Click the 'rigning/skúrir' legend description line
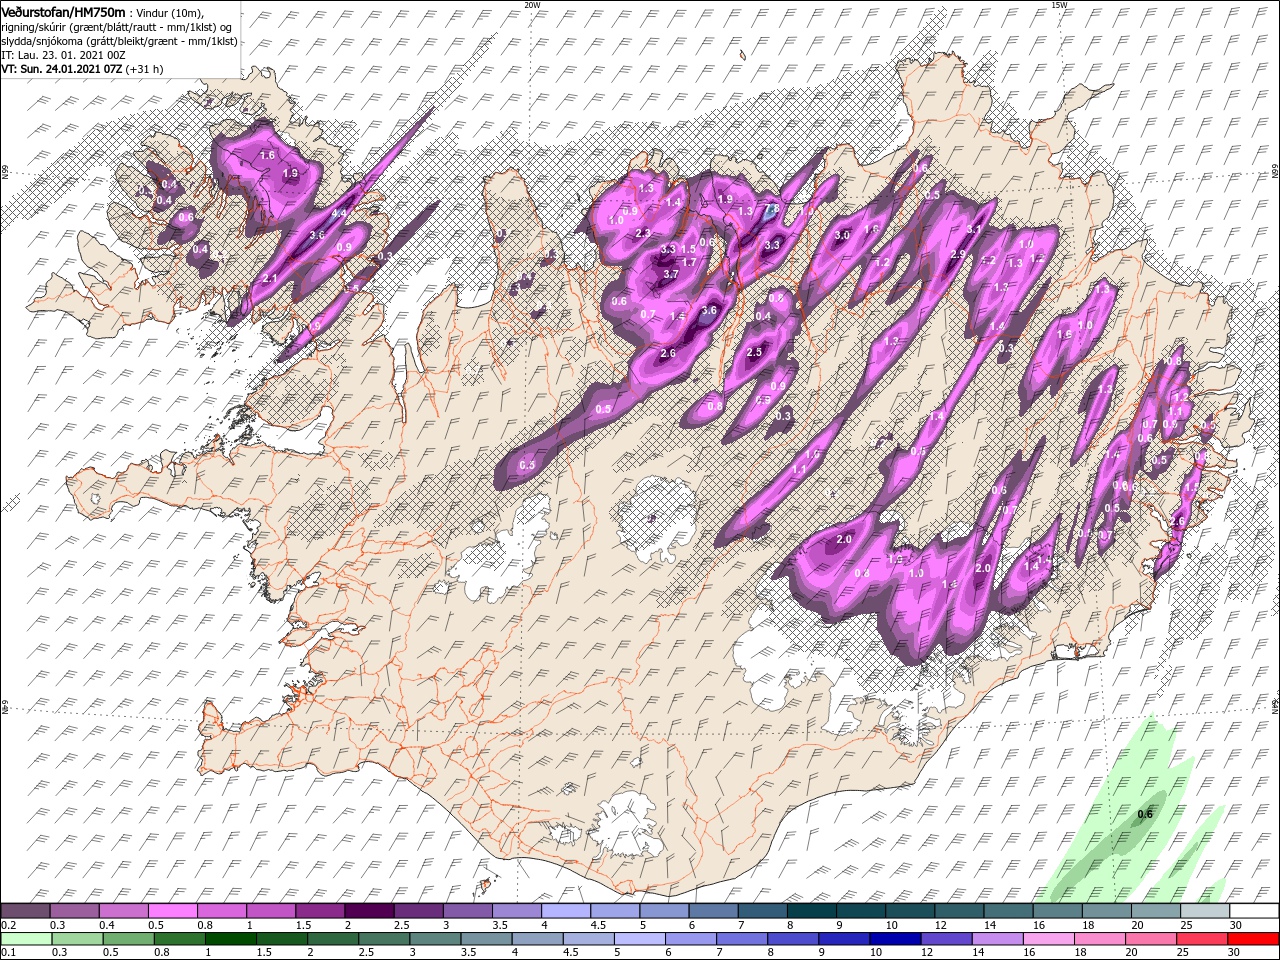This screenshot has height=960, width=1280. tap(117, 26)
